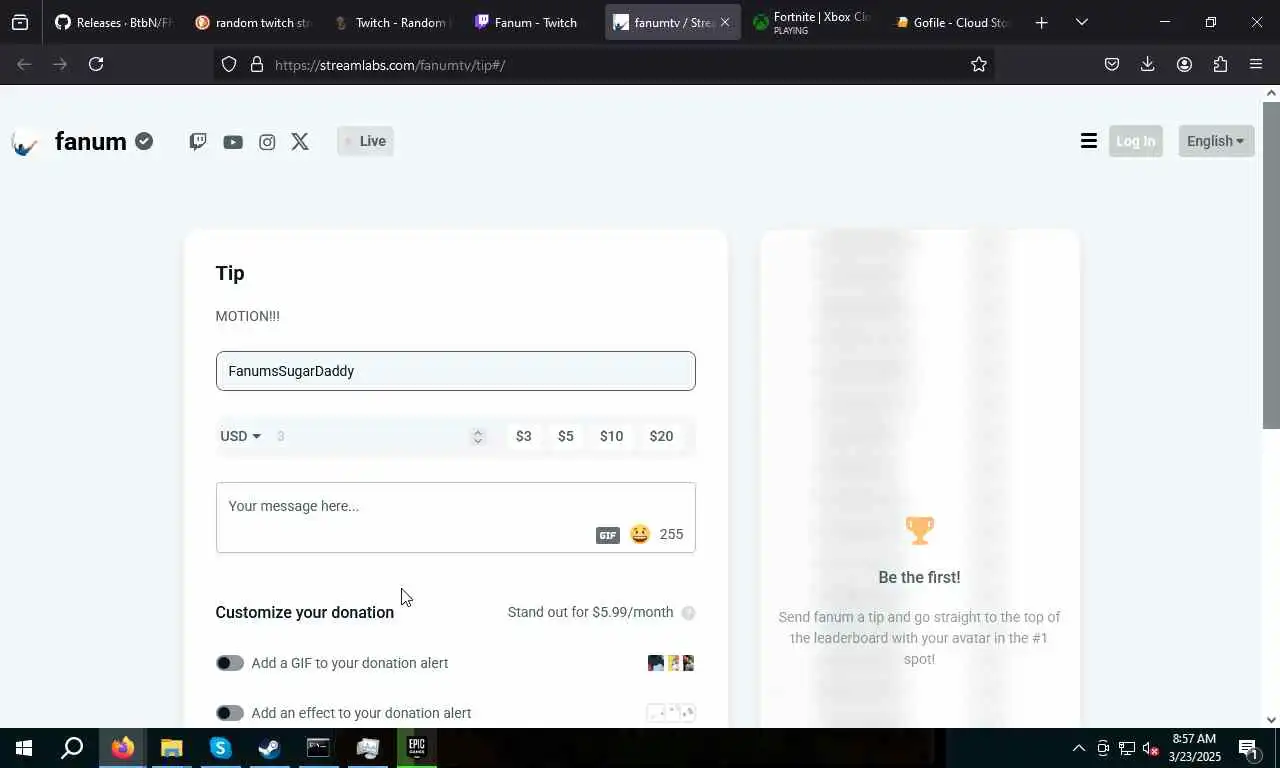The width and height of the screenshot is (1280, 768).
Task: Open the list all tabs dropdown
Action: pyautogui.click(x=1081, y=22)
